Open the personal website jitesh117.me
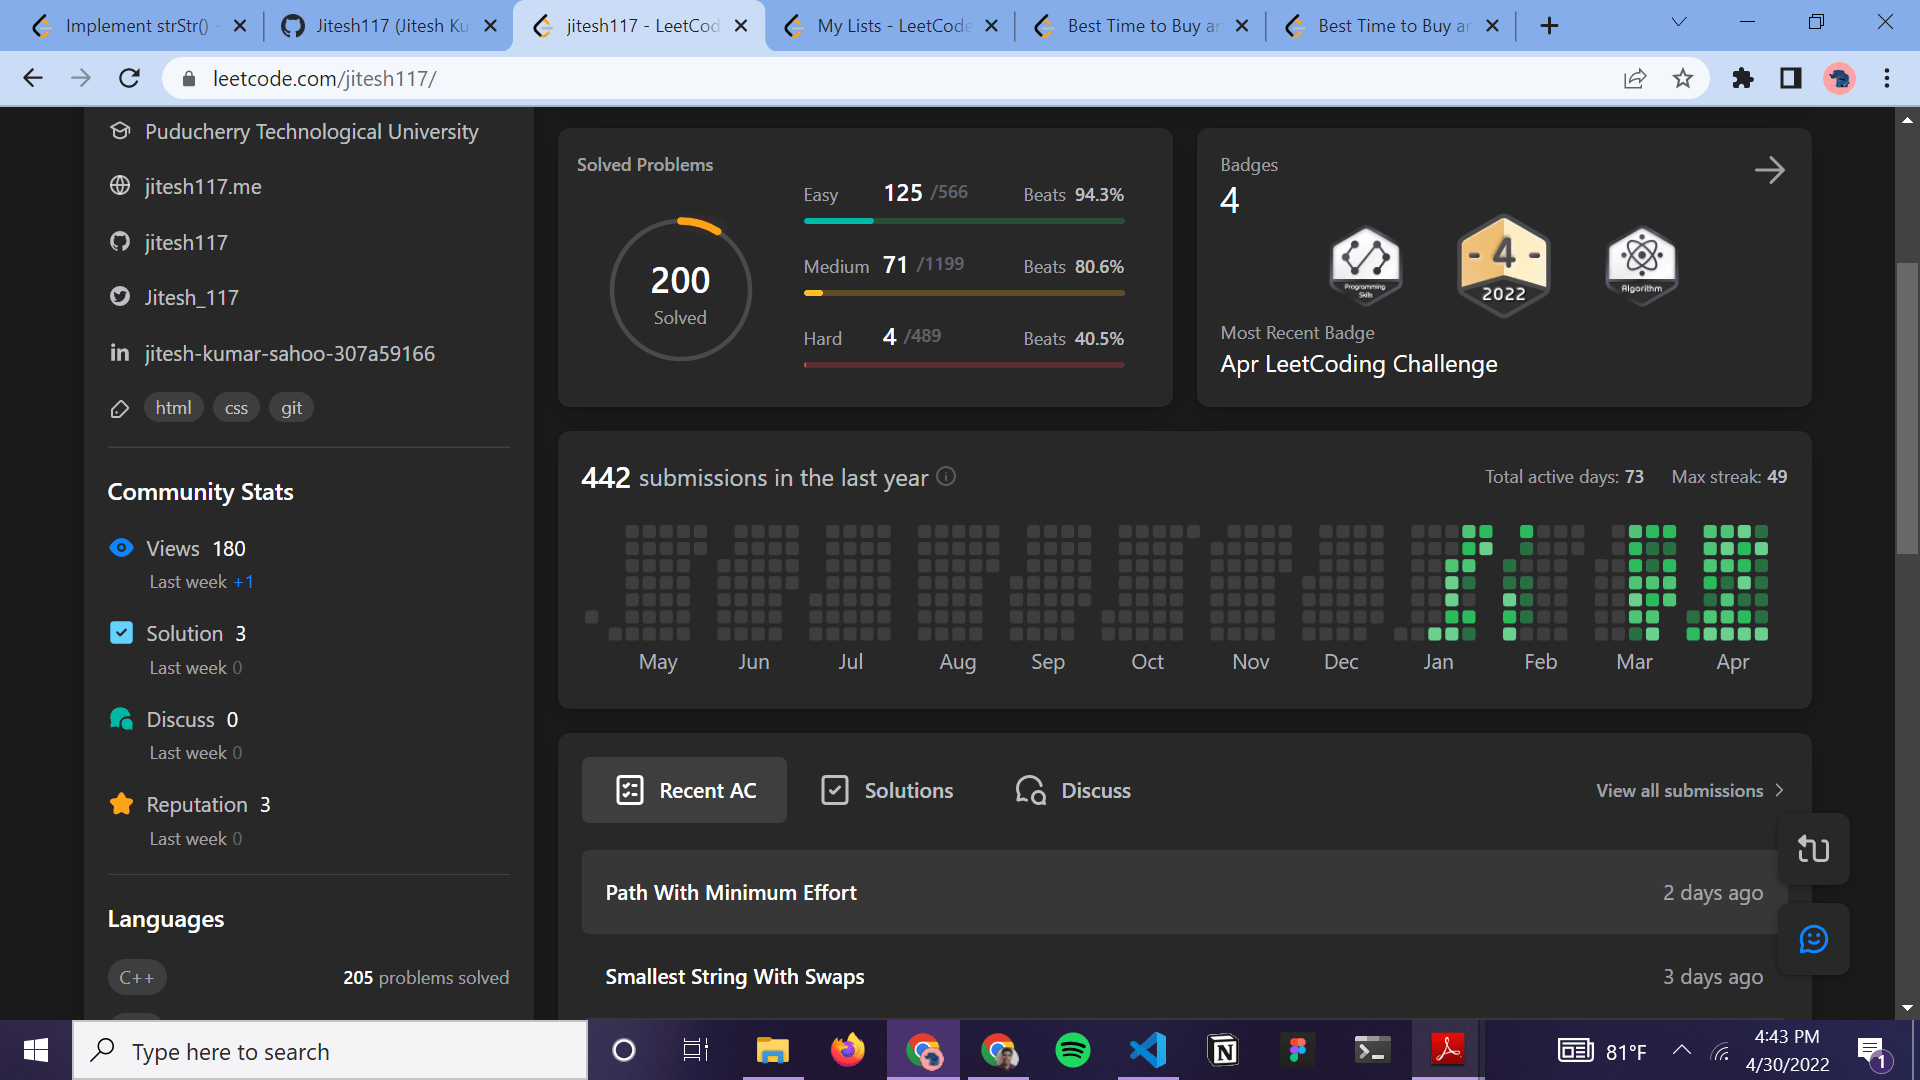The width and height of the screenshot is (1920, 1080). point(203,186)
